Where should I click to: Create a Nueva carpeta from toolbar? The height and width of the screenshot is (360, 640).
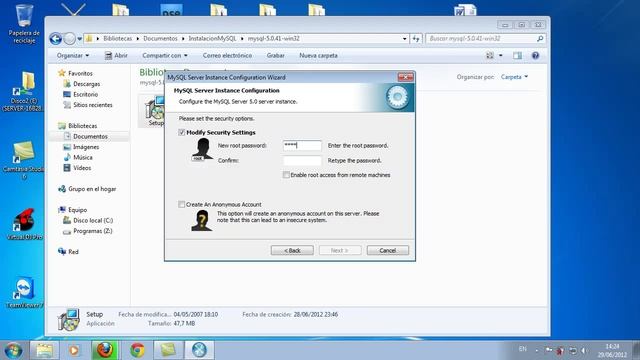click(x=318, y=56)
